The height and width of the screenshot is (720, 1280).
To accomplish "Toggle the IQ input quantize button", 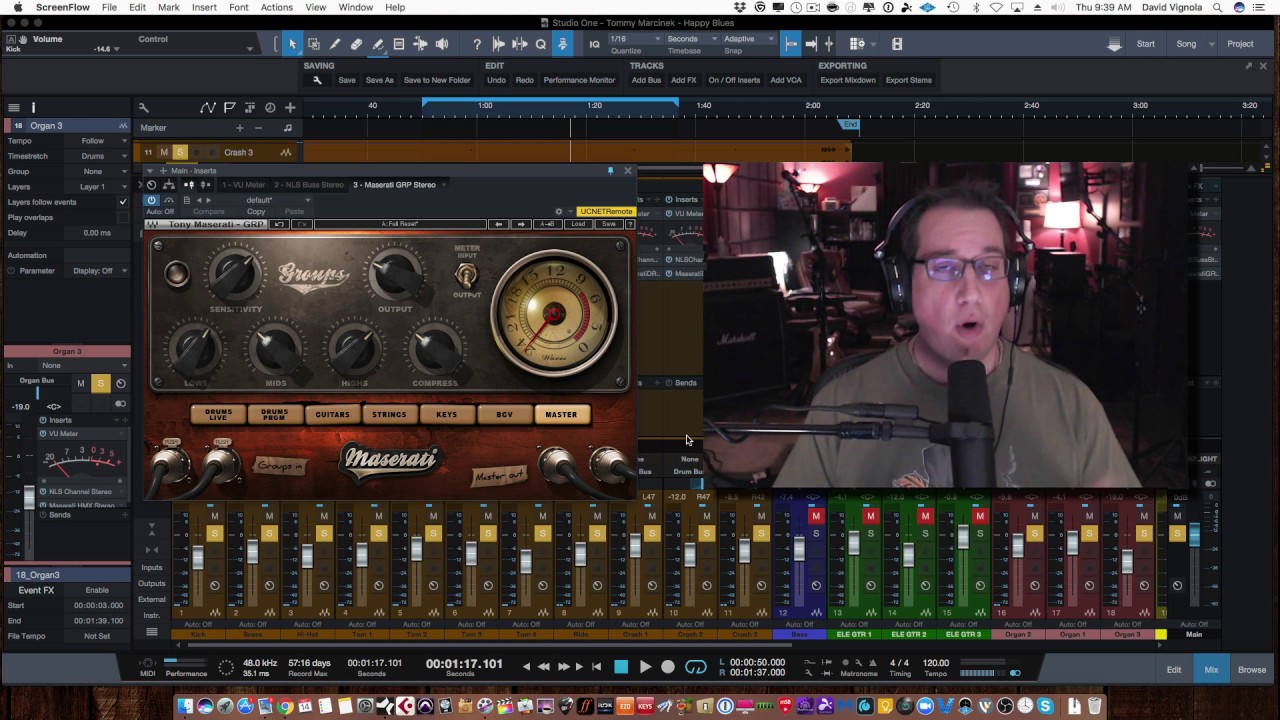I will coord(594,44).
